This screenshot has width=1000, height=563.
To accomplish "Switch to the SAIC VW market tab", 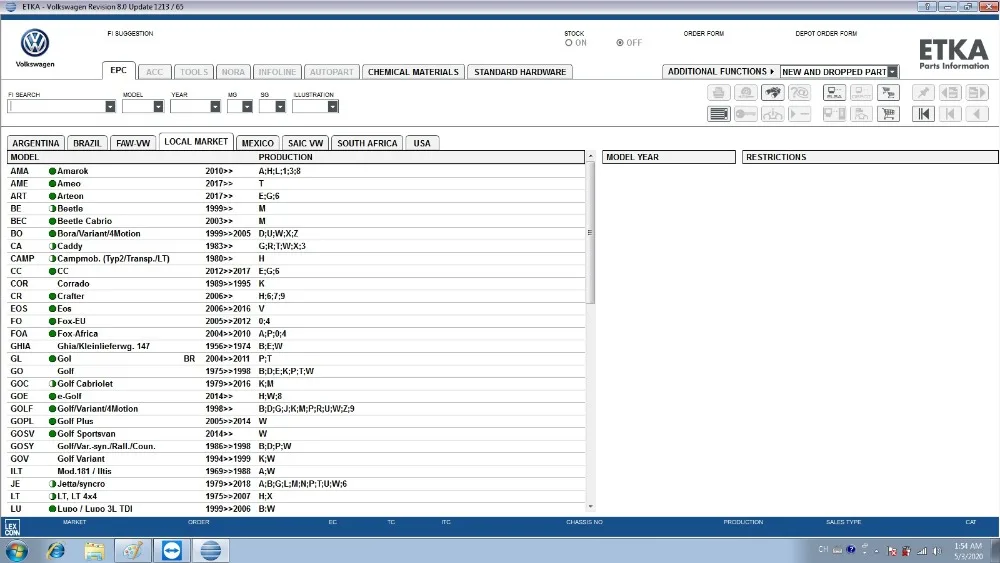I will click(305, 143).
